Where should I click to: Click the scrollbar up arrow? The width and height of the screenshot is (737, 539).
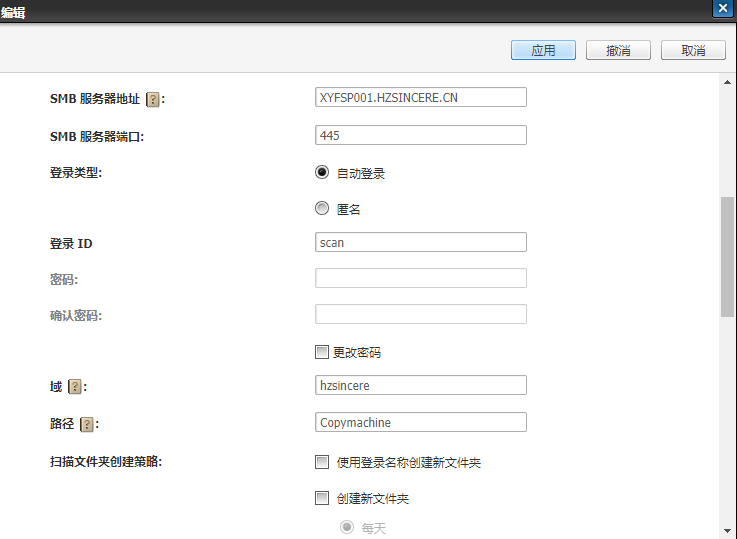click(x=728, y=82)
